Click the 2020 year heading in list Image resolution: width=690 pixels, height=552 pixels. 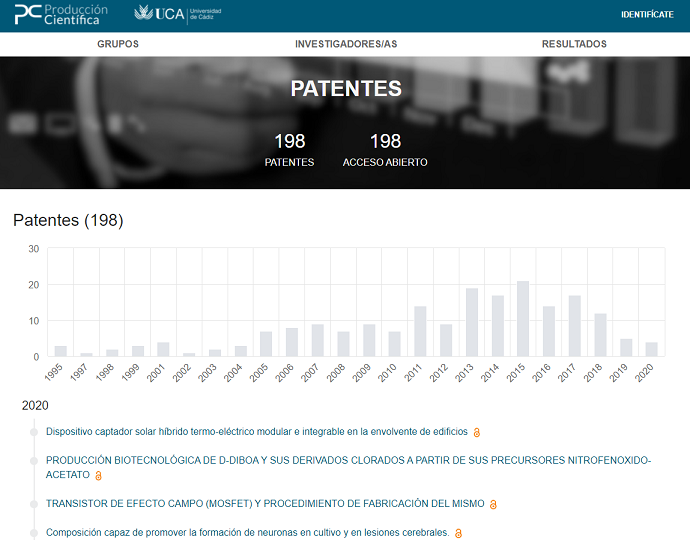(35, 405)
